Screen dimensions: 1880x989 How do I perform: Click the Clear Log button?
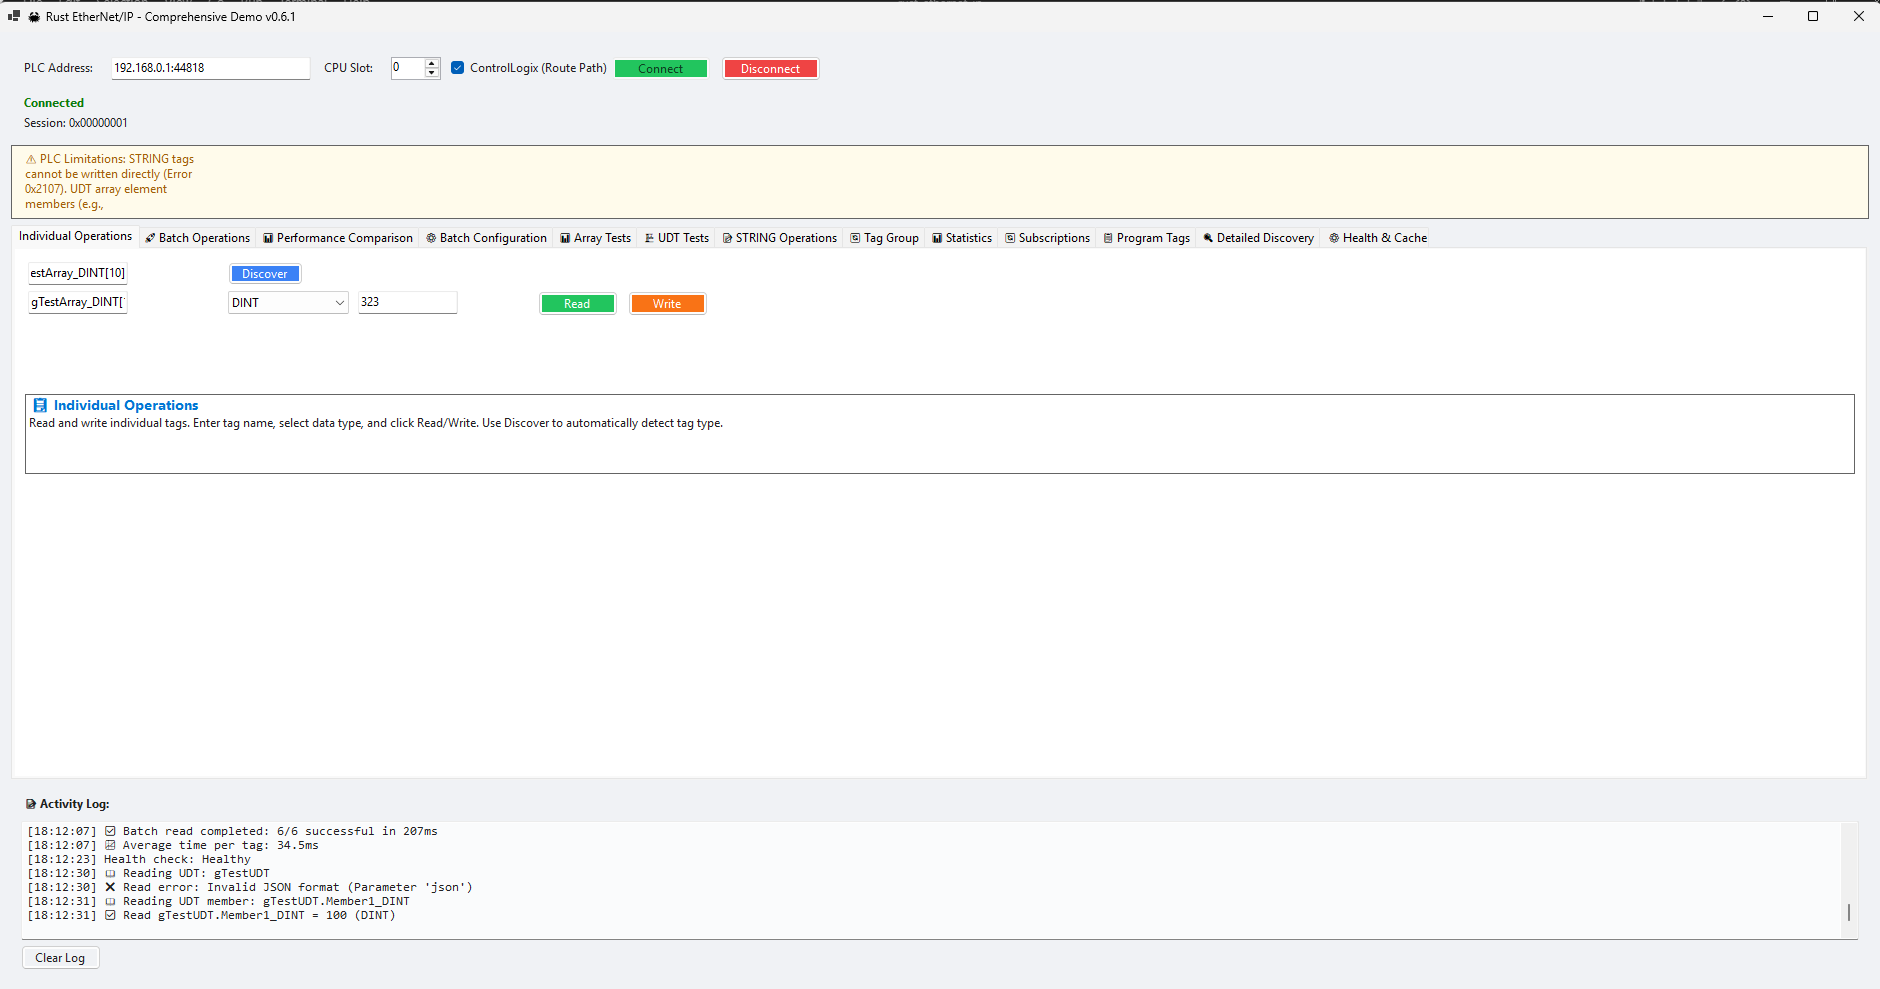click(60, 957)
